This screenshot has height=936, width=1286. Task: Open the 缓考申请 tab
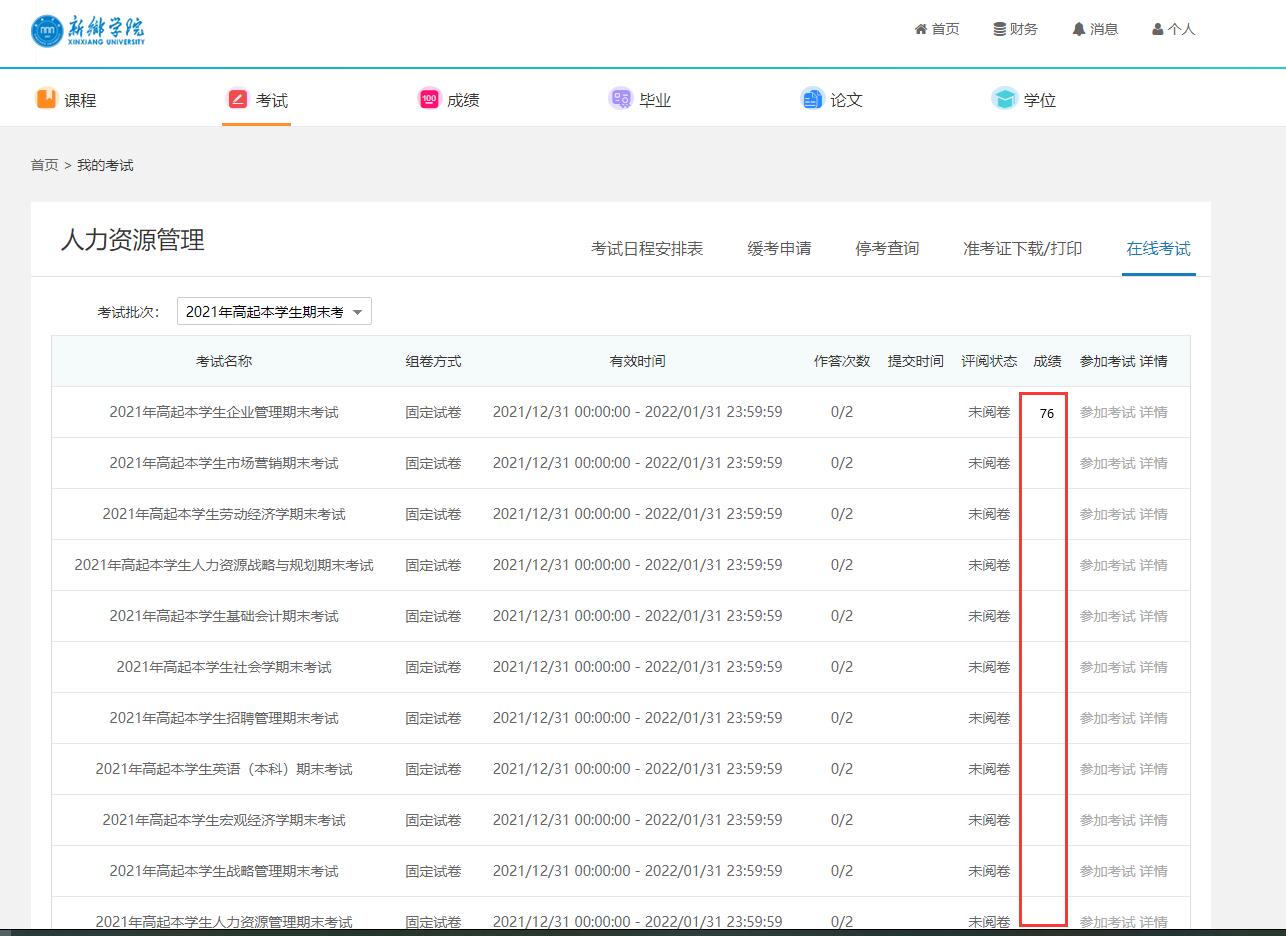779,249
